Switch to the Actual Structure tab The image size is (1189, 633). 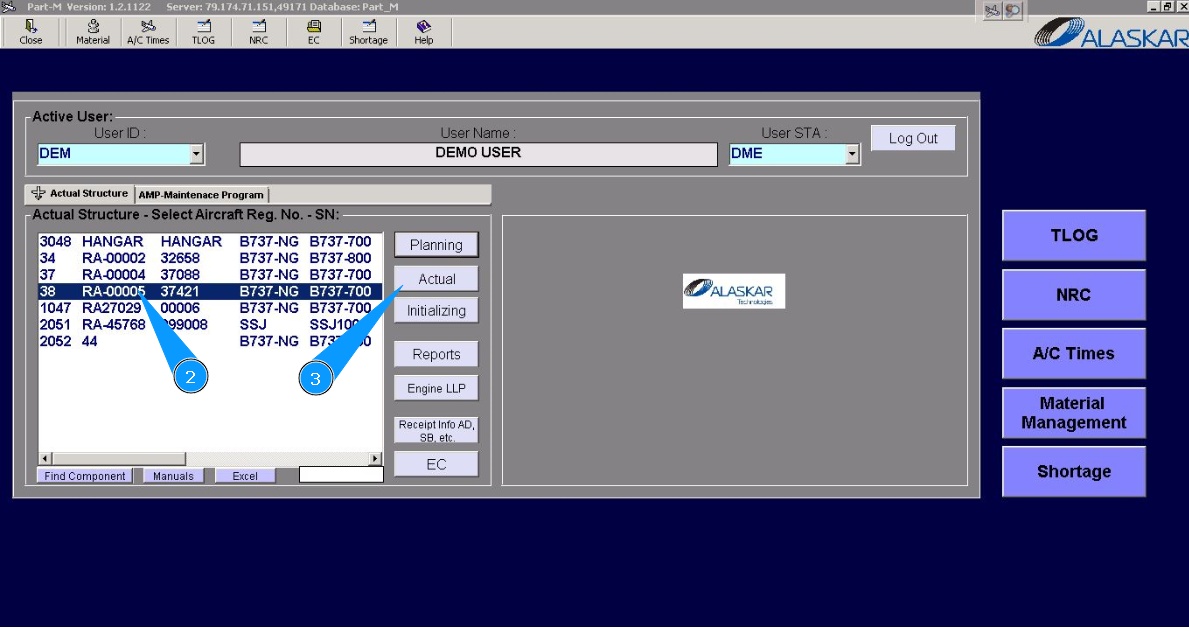tap(80, 193)
